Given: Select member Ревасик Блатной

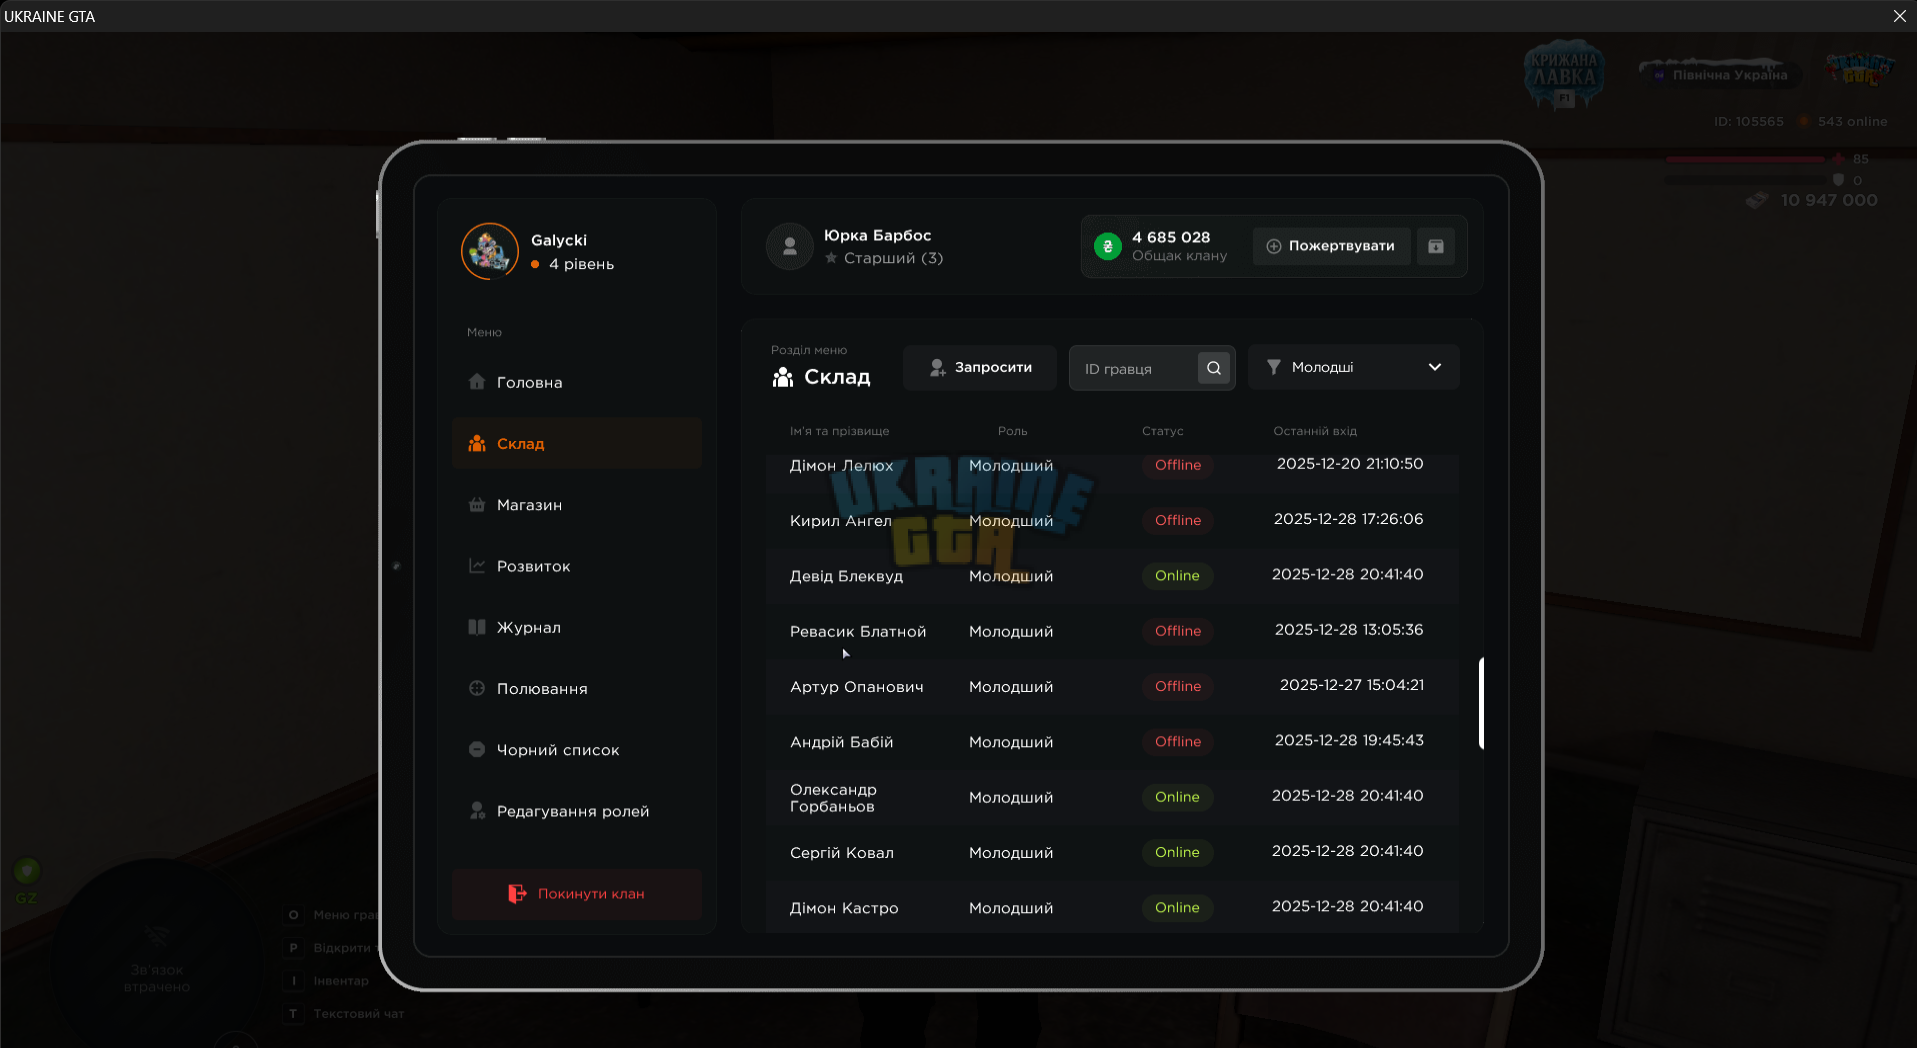Looking at the screenshot, I should coord(1112,631).
